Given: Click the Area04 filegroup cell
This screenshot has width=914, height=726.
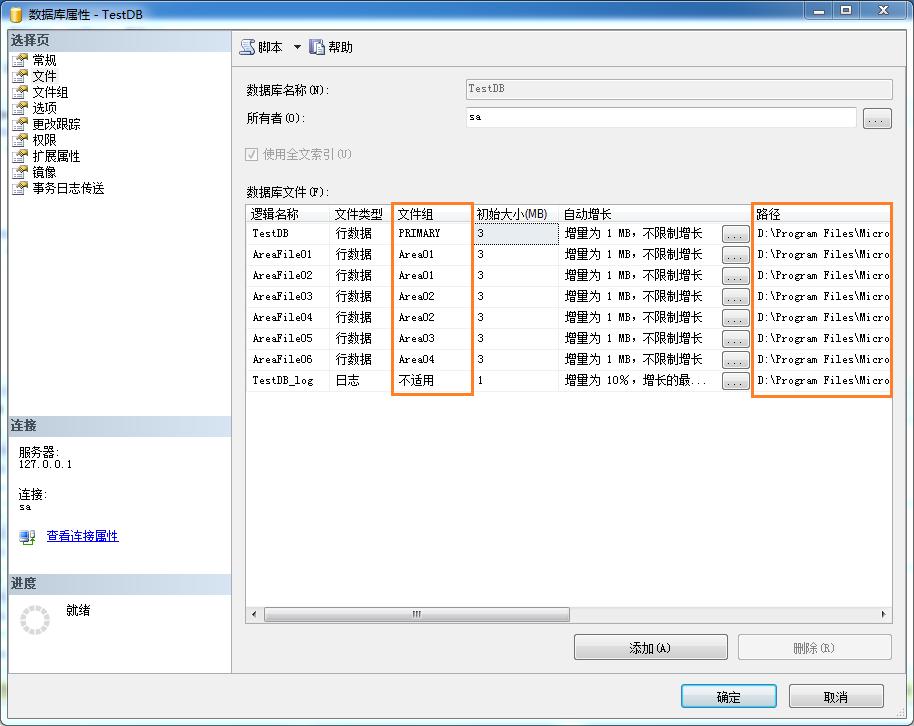Looking at the screenshot, I should [433, 359].
